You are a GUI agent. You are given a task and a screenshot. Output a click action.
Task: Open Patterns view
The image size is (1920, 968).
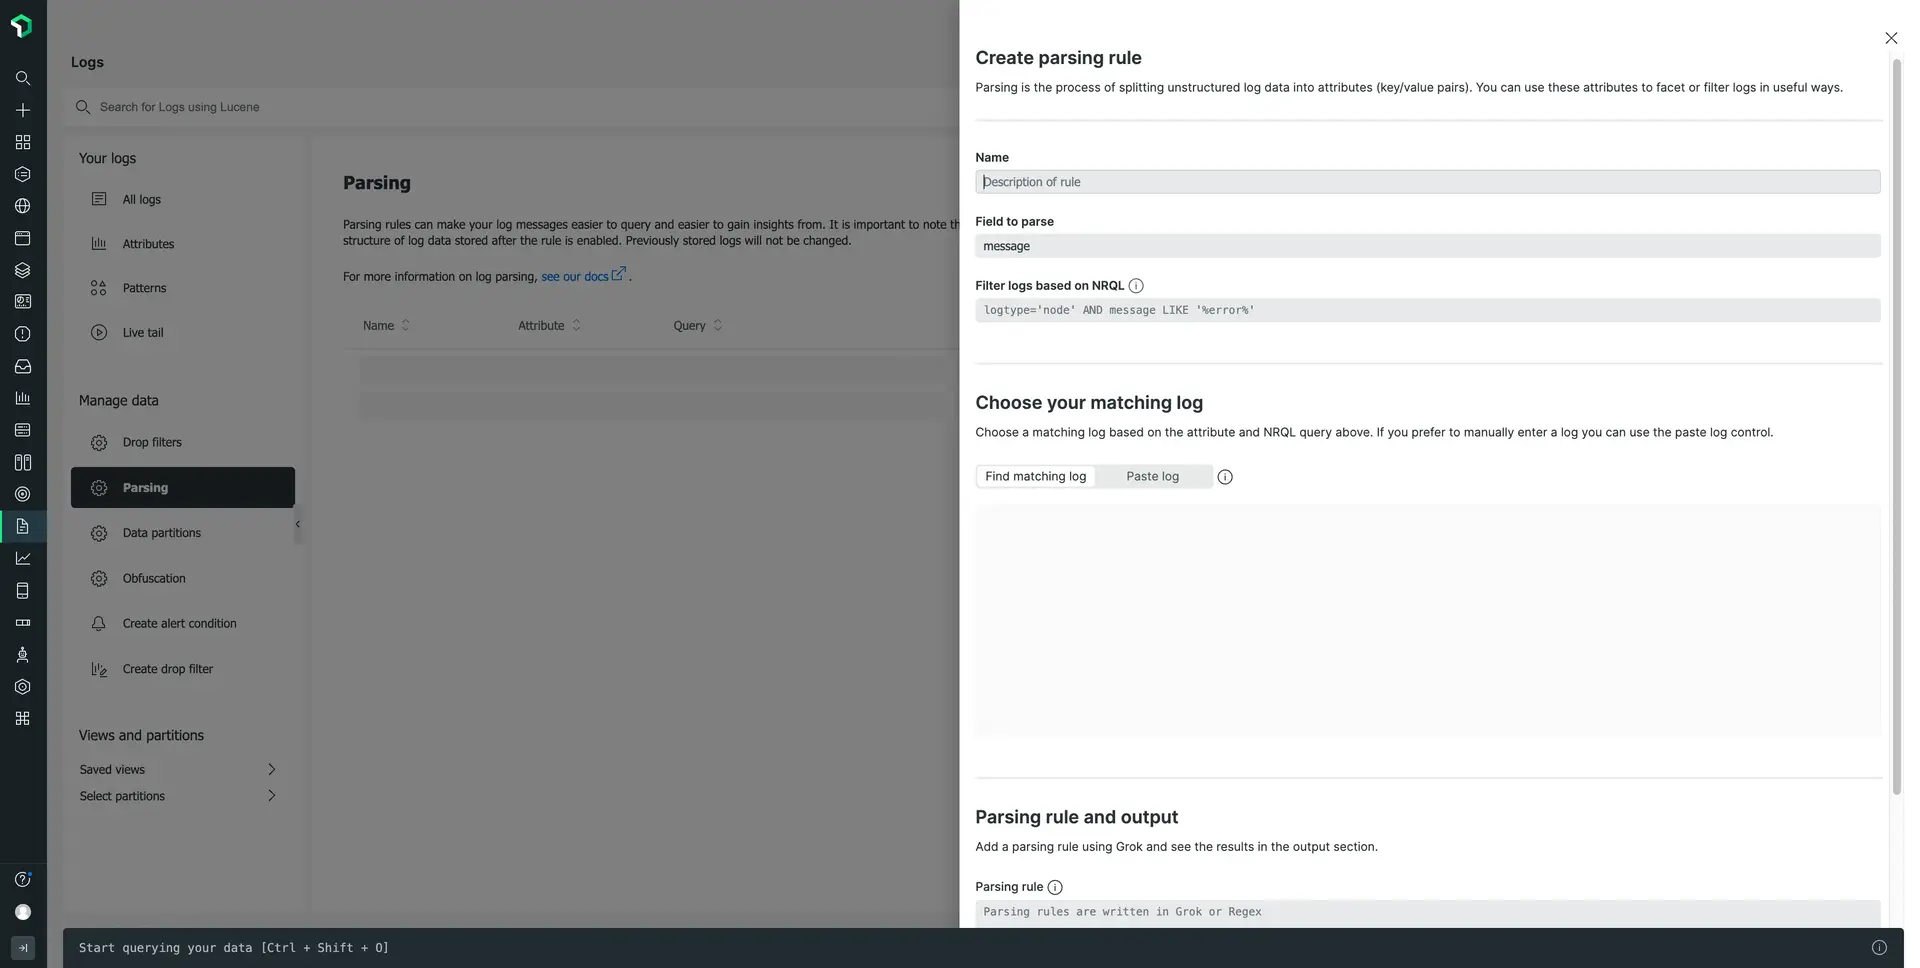tap(183, 288)
